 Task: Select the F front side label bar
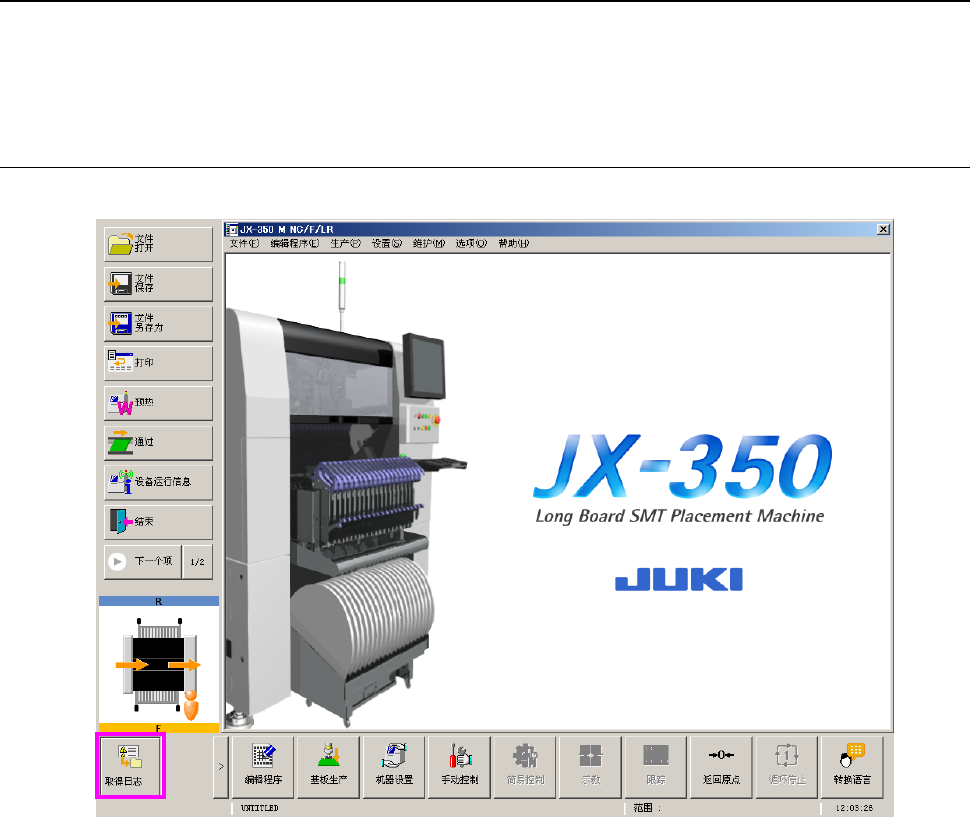[x=159, y=728]
